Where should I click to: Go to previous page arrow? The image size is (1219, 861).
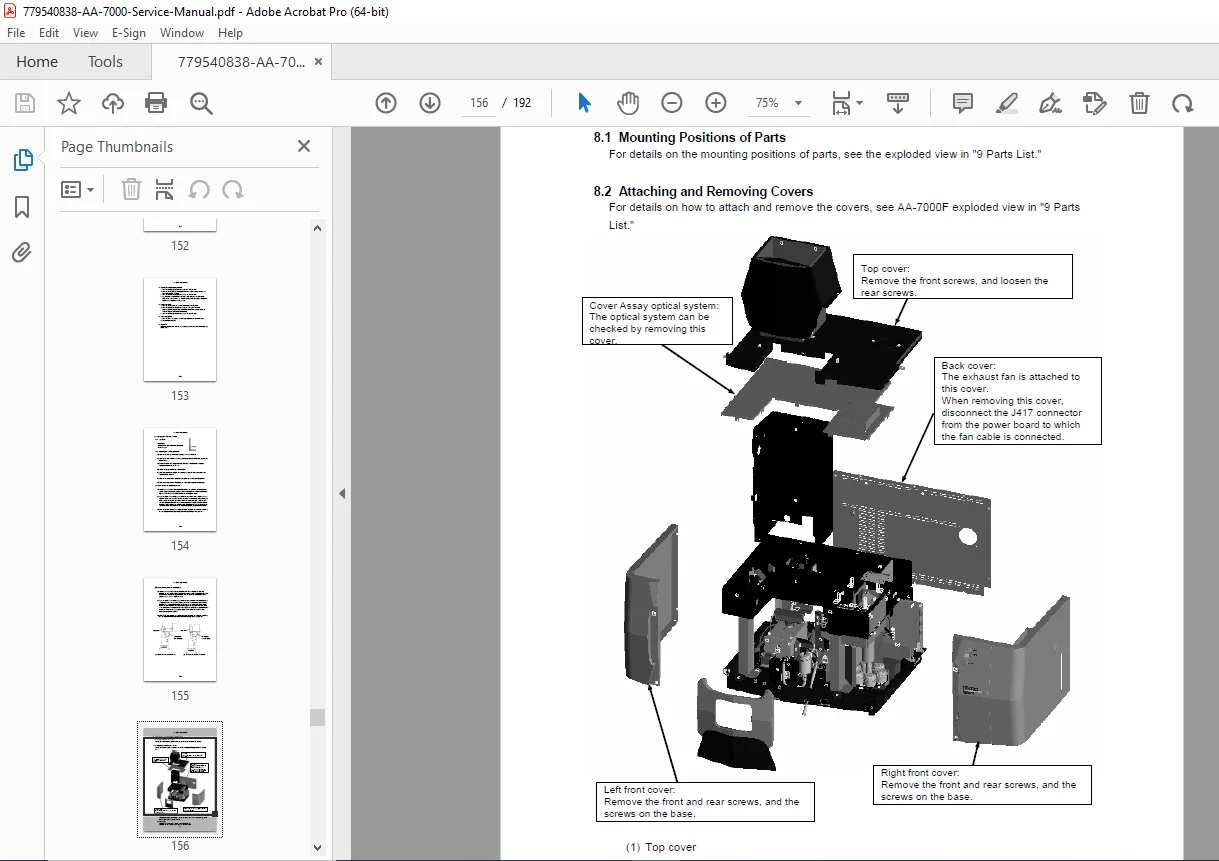[386, 103]
